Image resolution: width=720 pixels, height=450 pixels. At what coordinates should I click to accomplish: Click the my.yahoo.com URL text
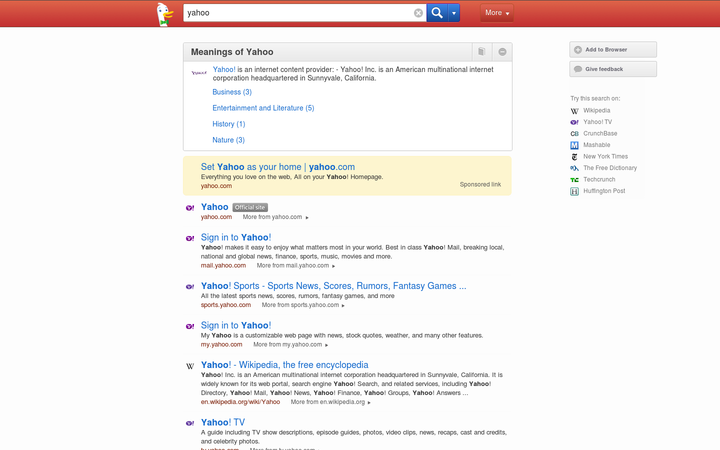click(x=221, y=345)
